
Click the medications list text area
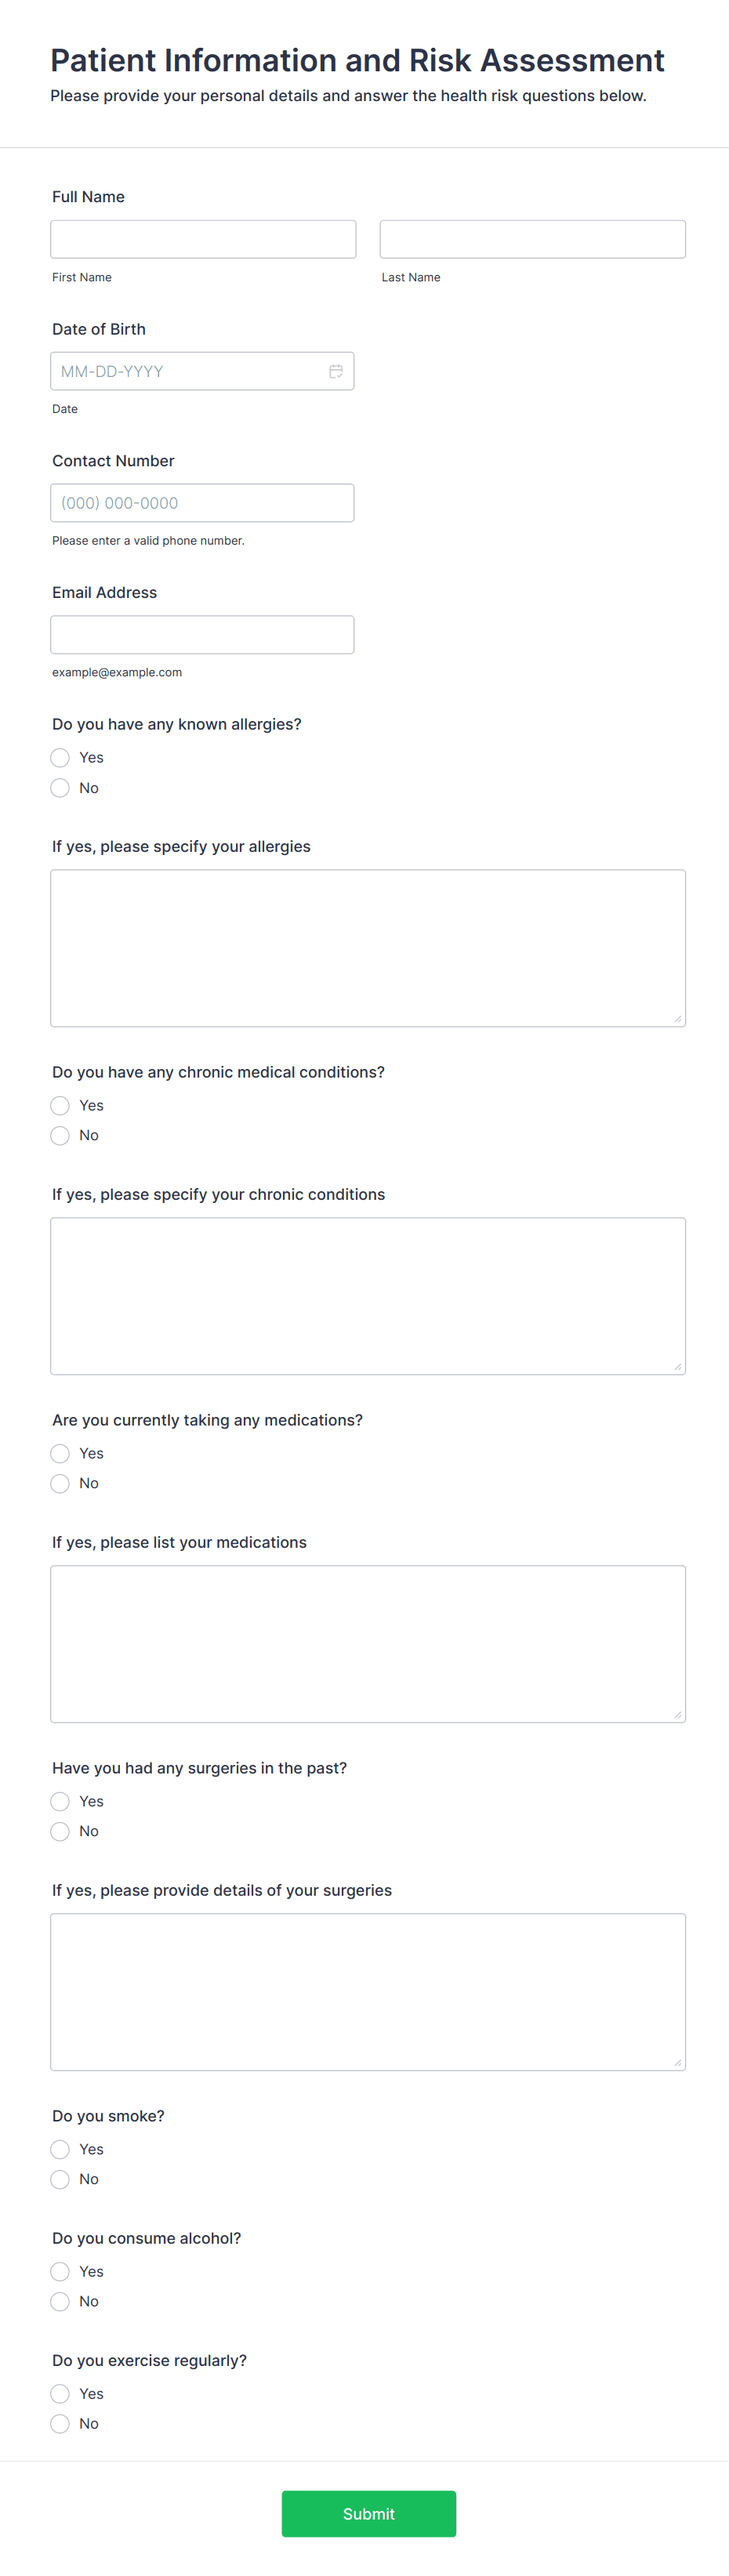coord(368,1643)
